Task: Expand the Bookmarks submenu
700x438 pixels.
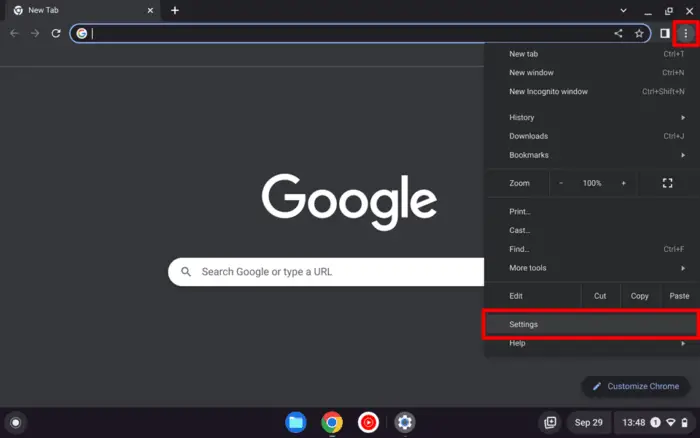Action: tap(592, 155)
